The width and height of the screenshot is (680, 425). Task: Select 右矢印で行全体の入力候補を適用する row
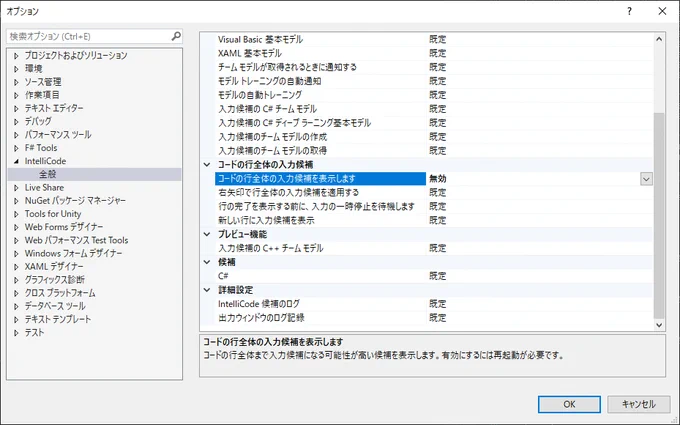coord(434,193)
